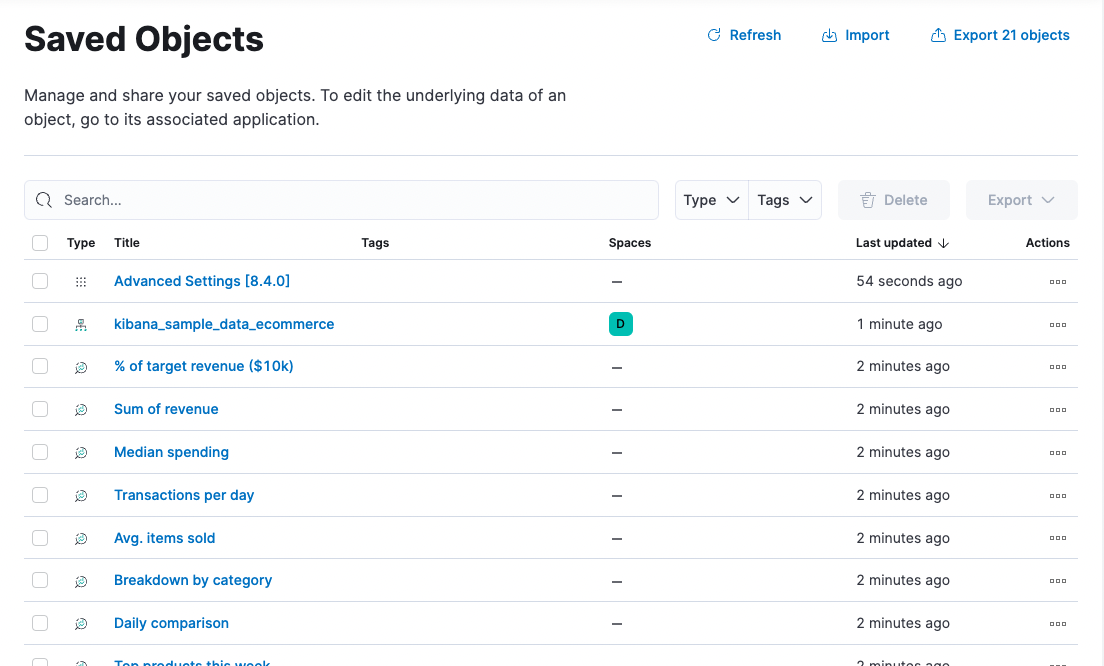Open actions menu for Advanced Settings row

pos(1057,282)
